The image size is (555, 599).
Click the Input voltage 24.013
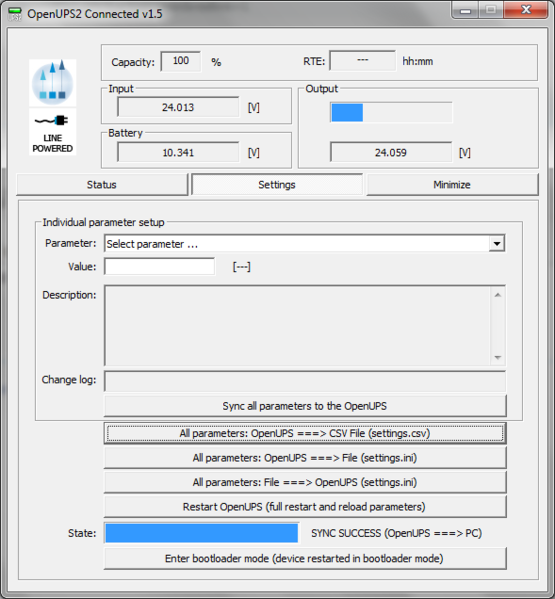[x=178, y=107]
